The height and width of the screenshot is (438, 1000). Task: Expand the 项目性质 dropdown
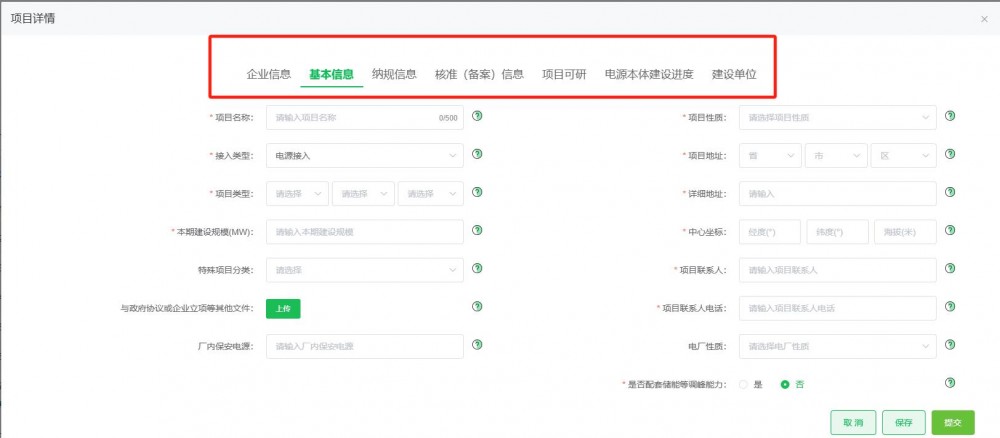point(837,118)
